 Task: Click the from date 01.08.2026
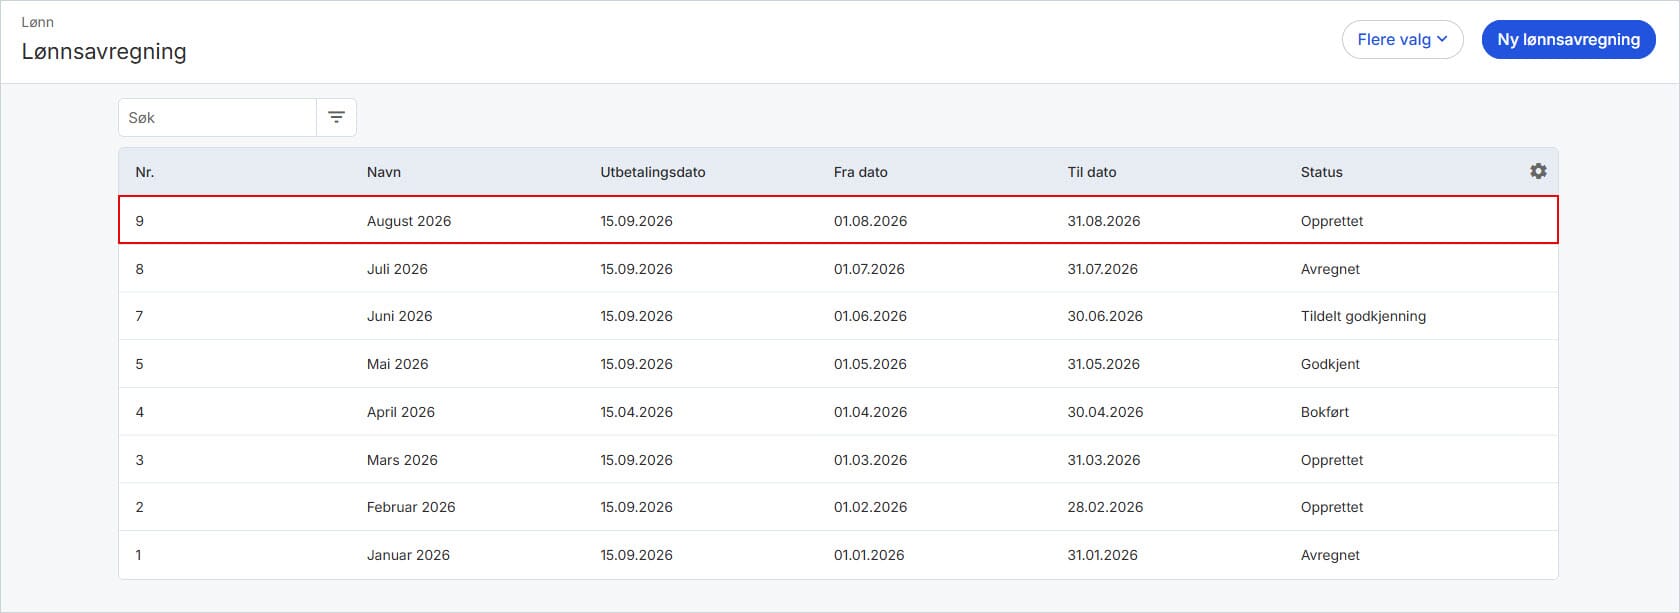870,221
